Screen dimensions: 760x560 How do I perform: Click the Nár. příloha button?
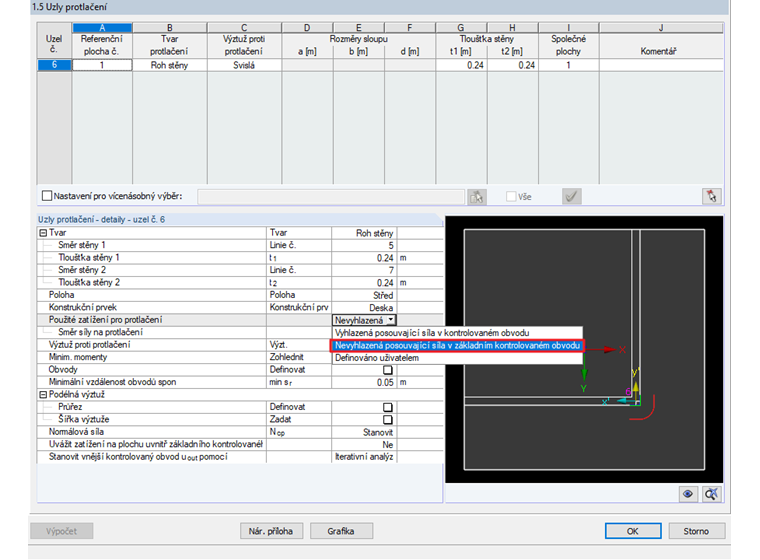[271, 531]
